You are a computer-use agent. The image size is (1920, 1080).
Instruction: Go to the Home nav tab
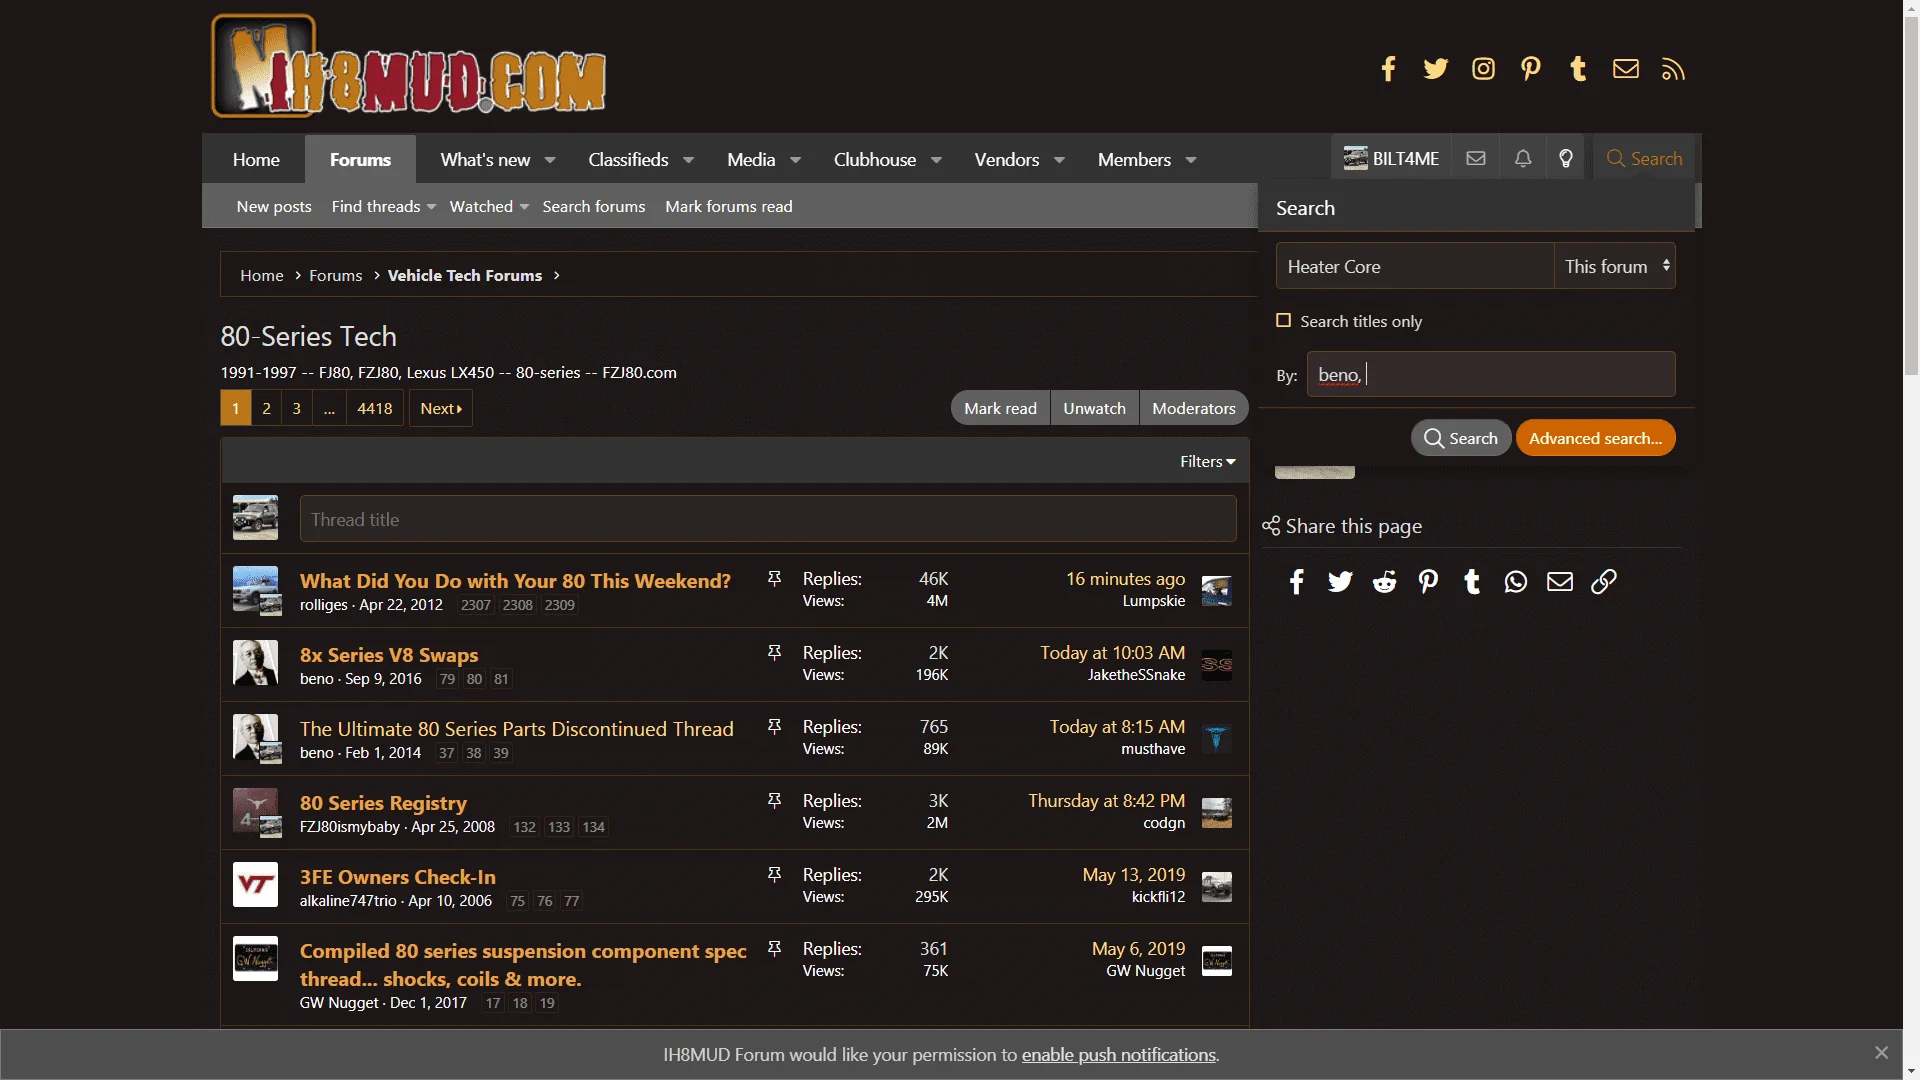click(256, 160)
